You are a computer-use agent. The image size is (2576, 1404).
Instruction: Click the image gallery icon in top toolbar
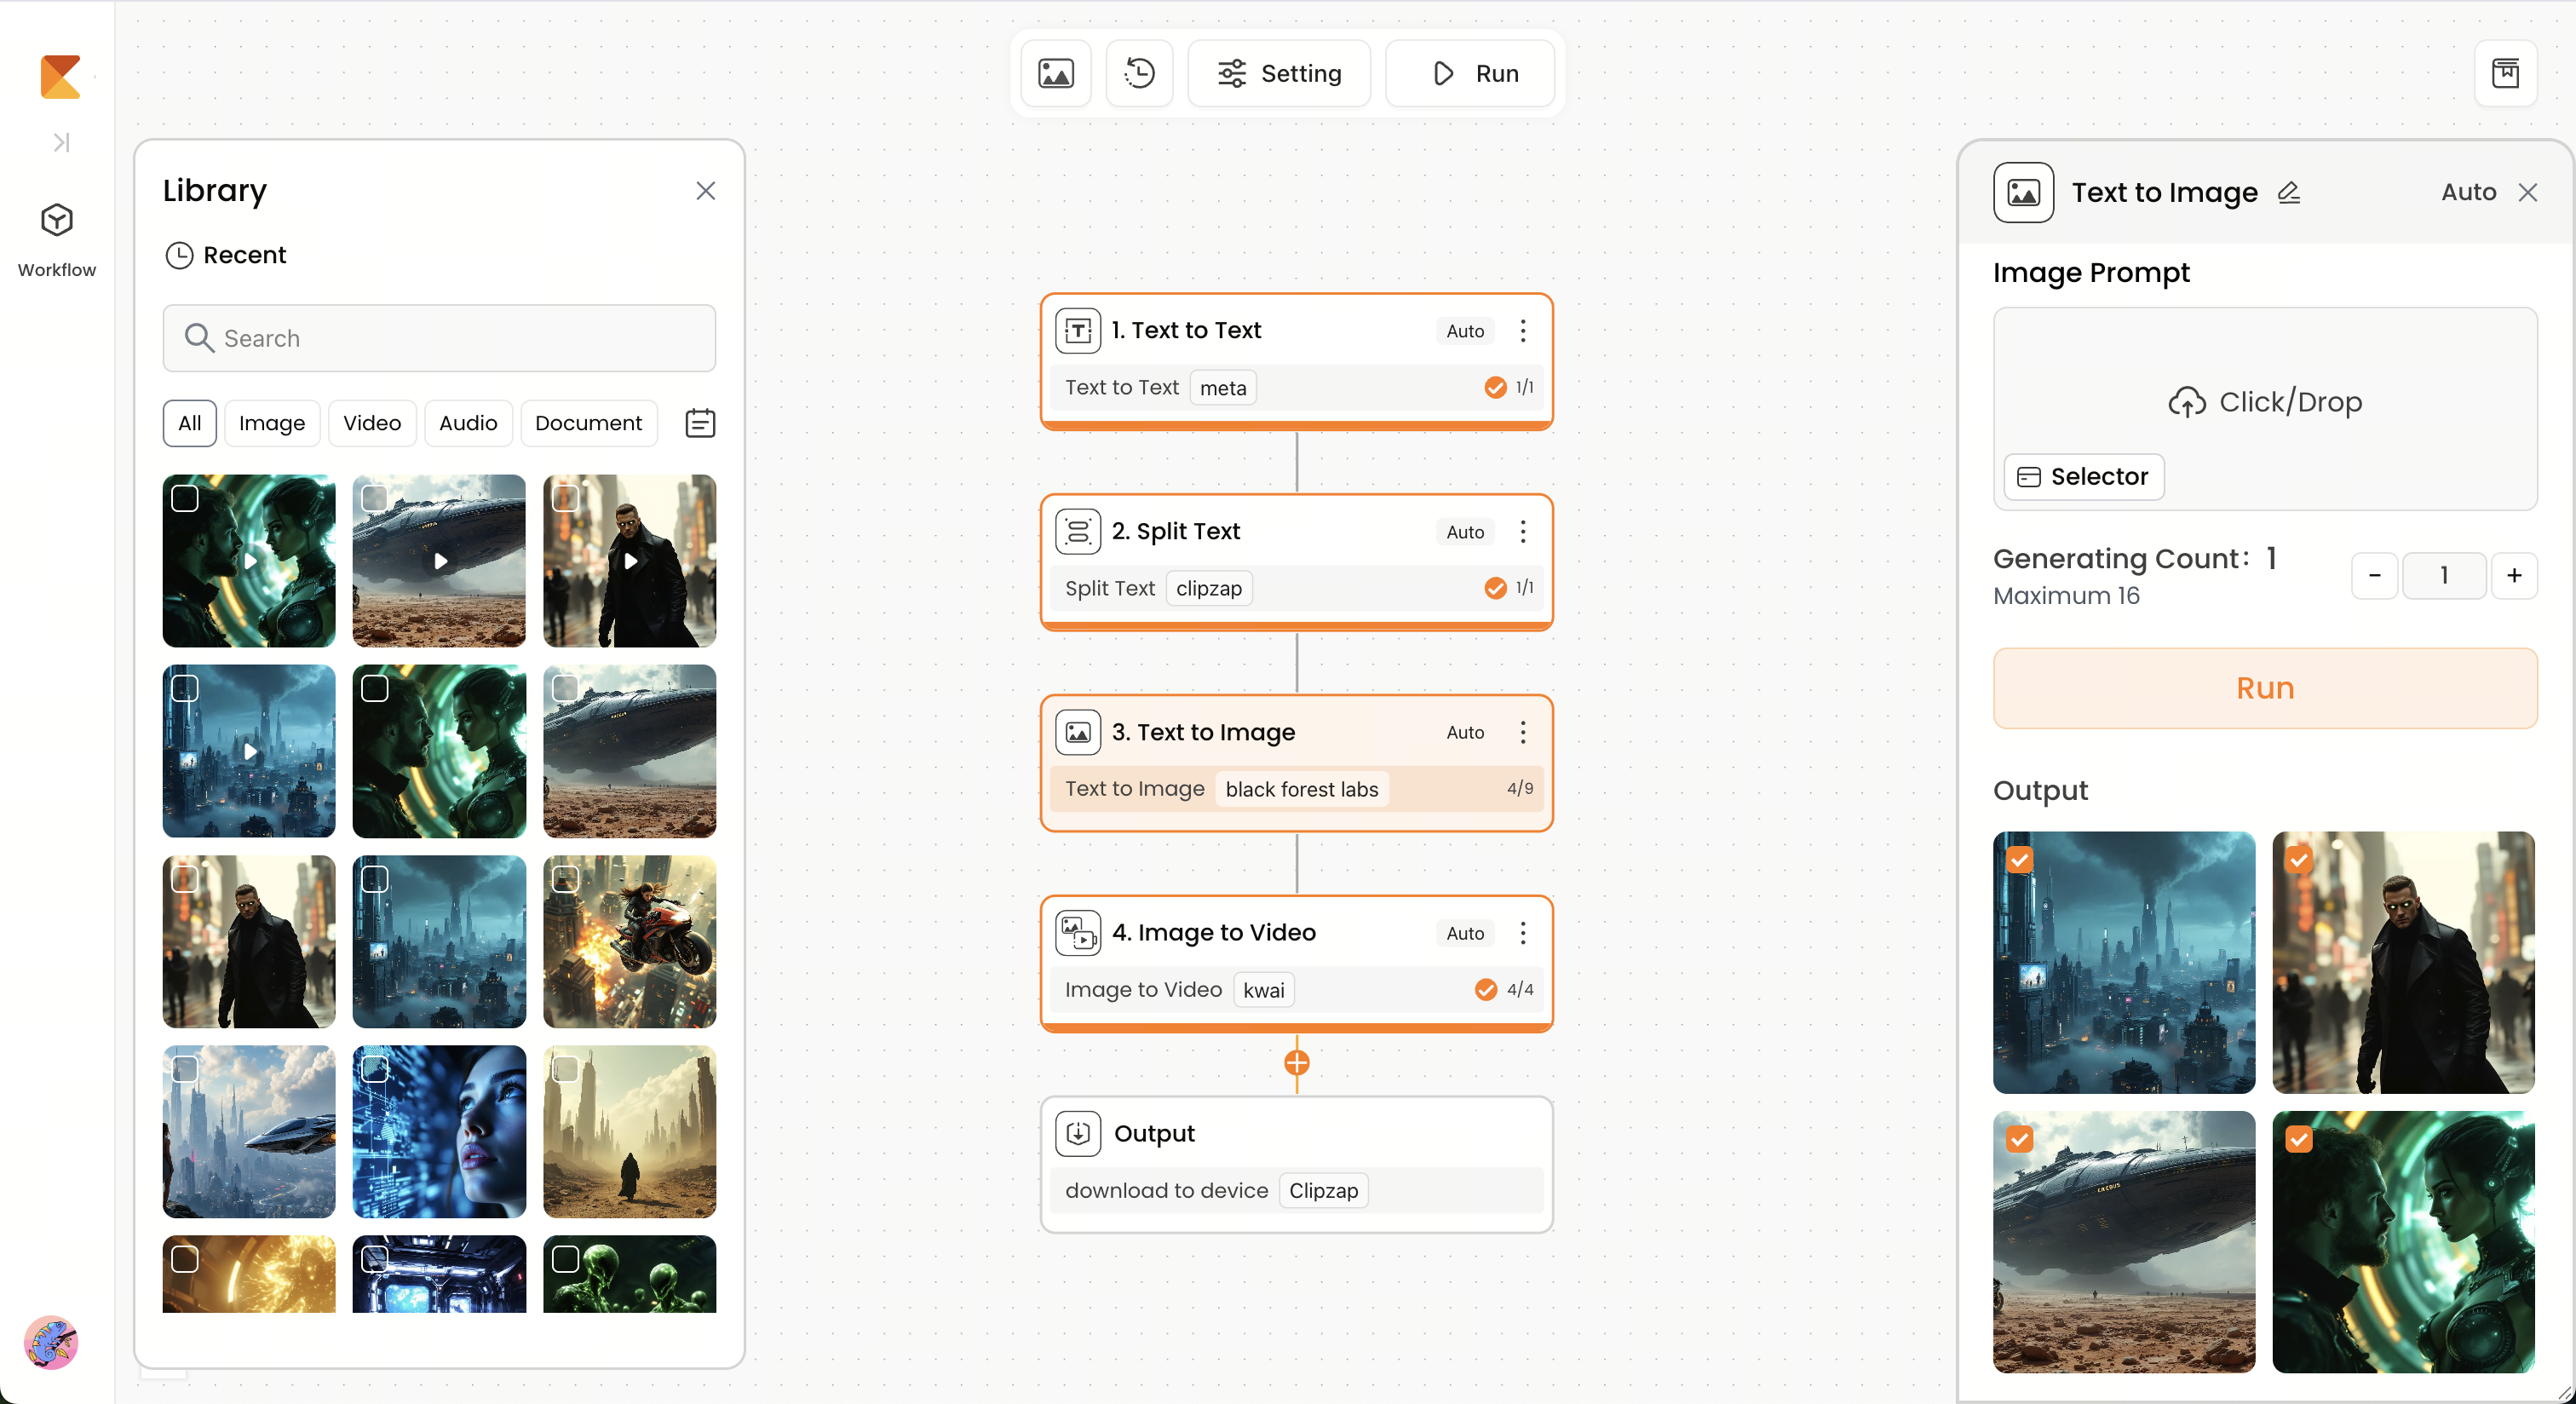pyautogui.click(x=1055, y=73)
